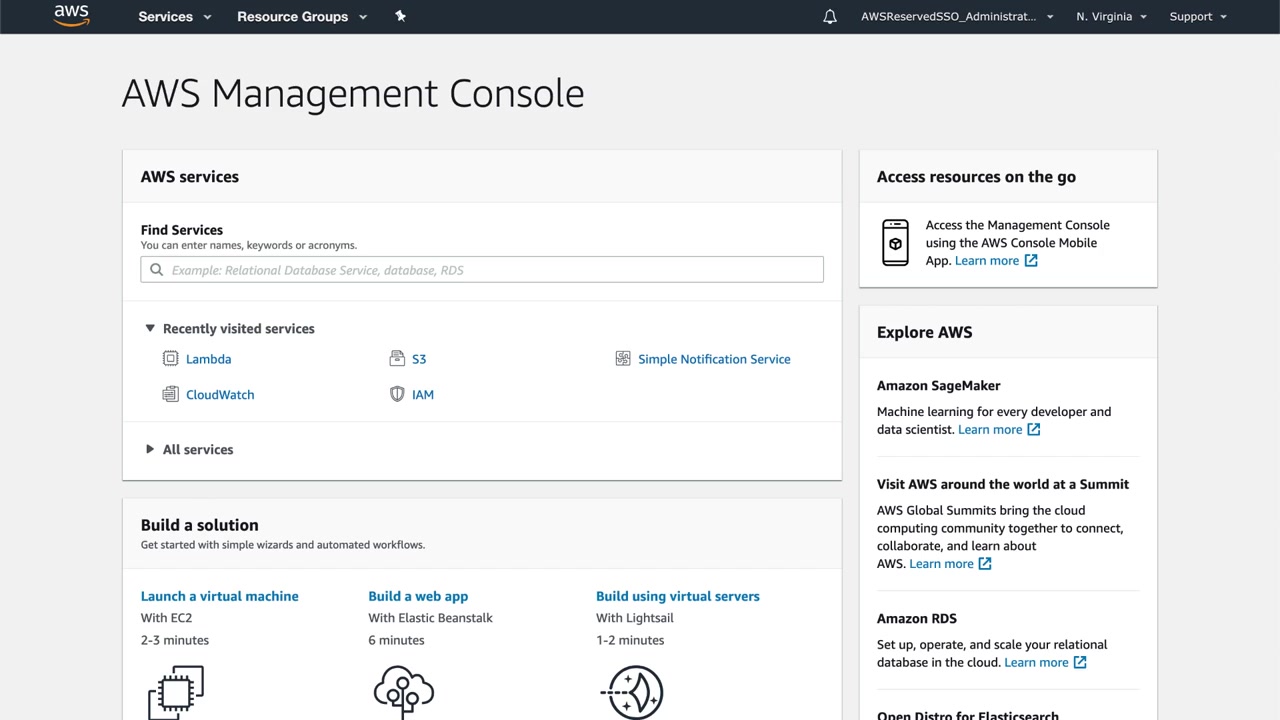
Task: Click the EC2 virtual machine icon
Action: click(176, 691)
